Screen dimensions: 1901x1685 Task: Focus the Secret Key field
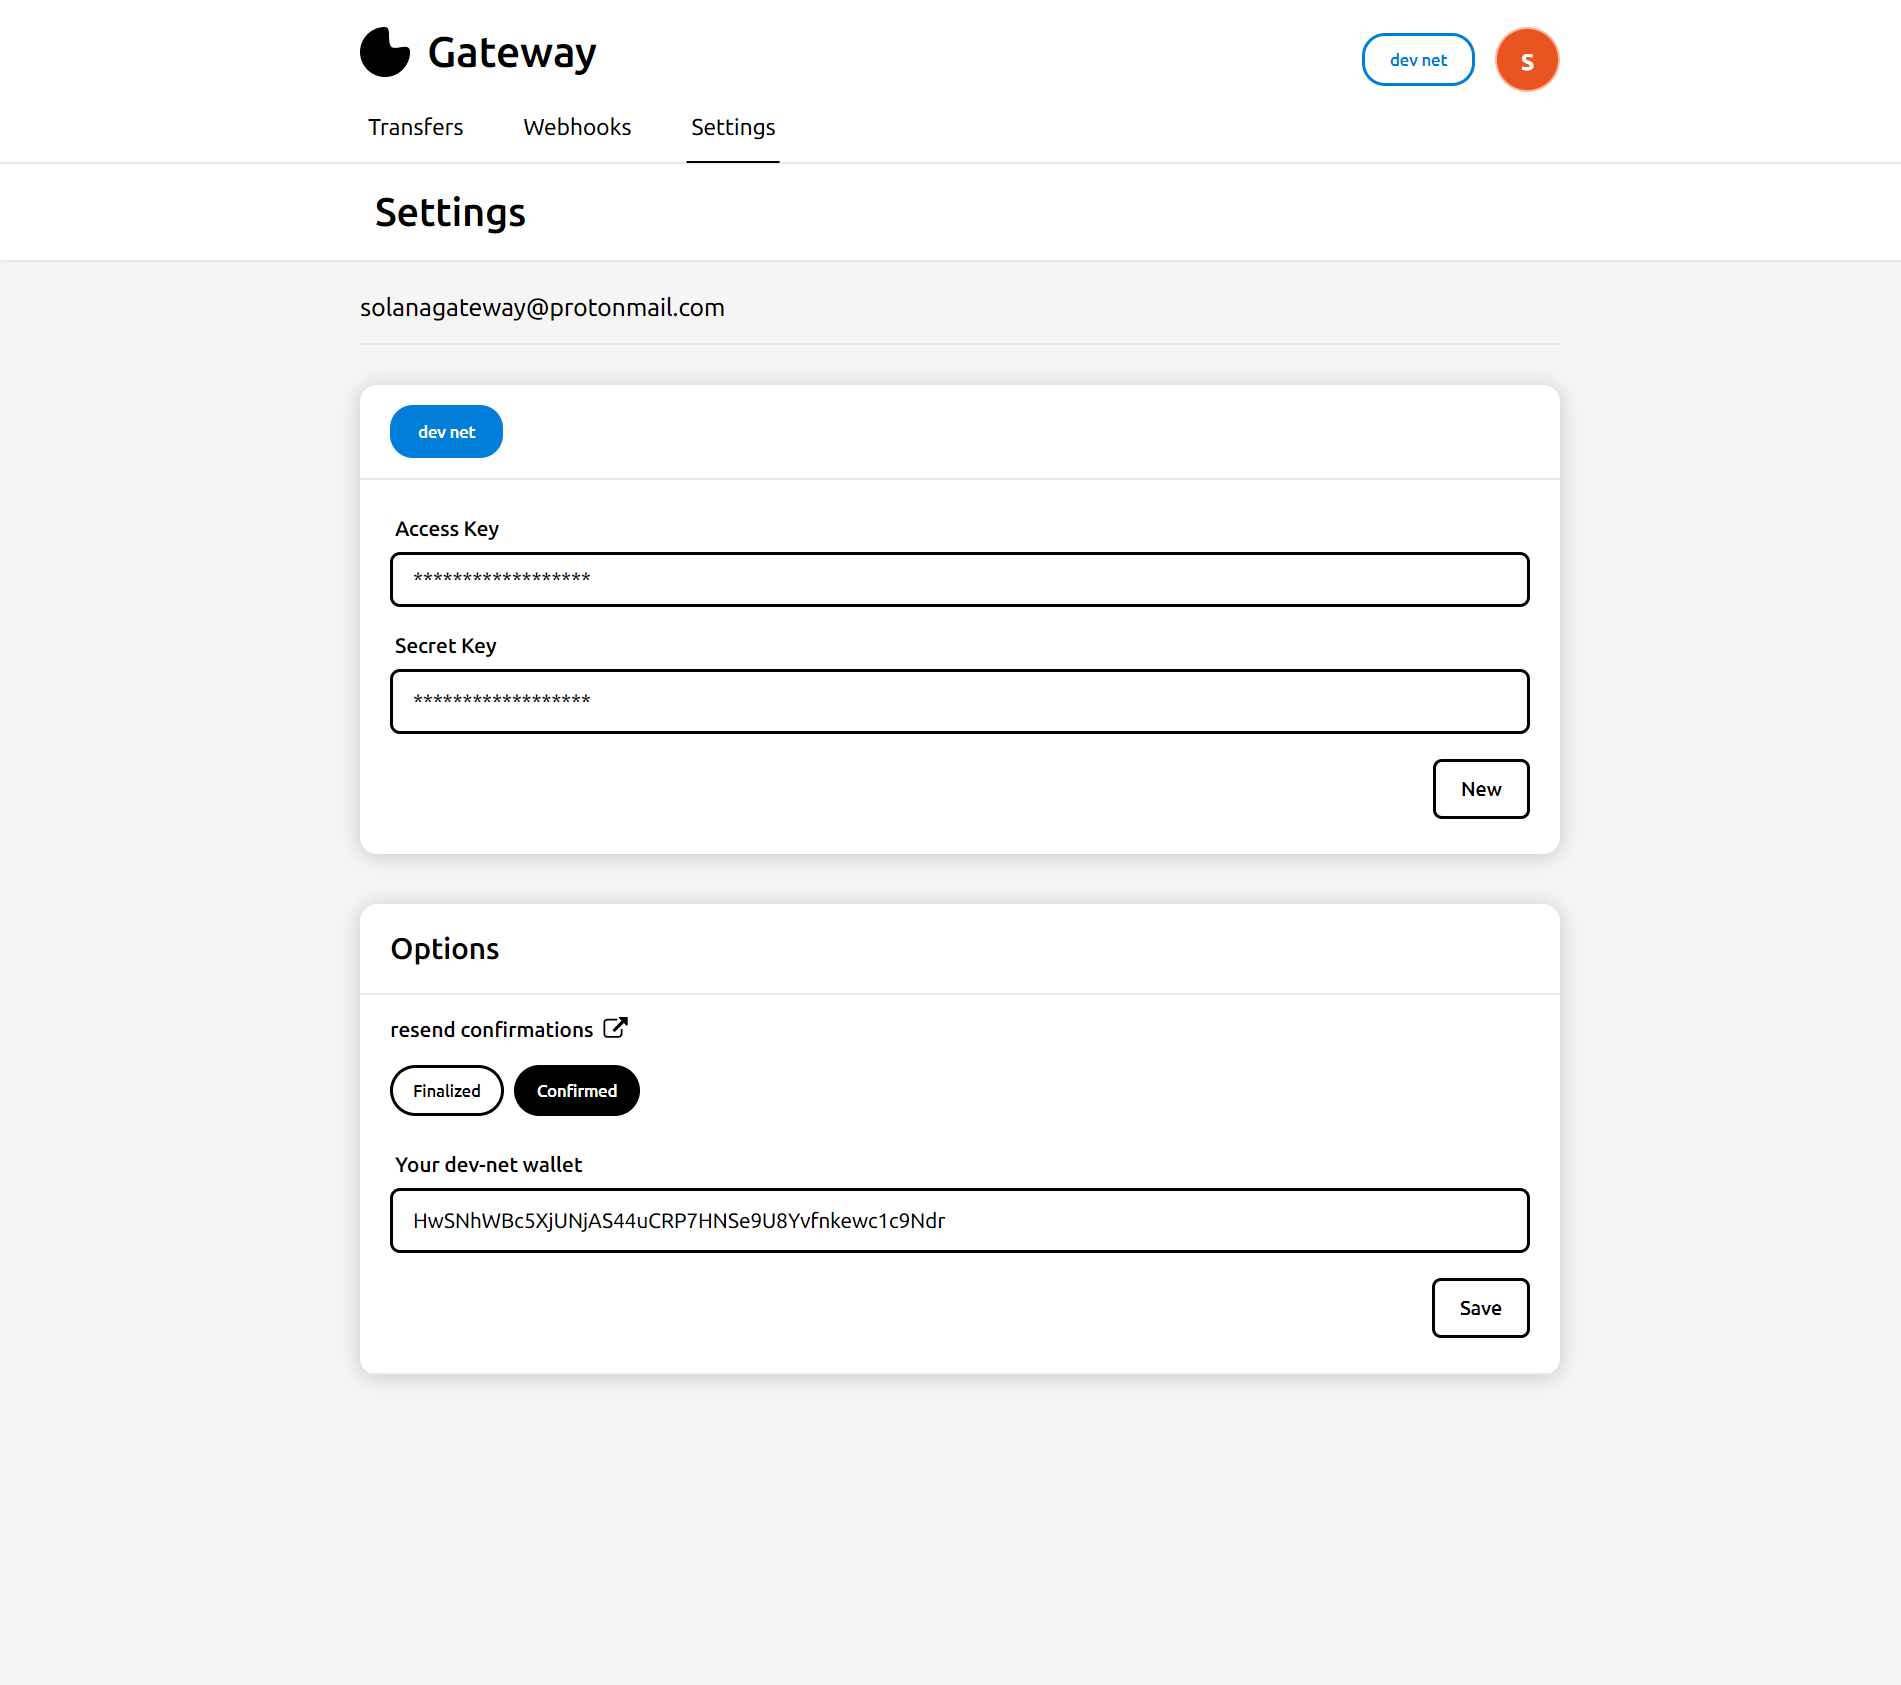tap(959, 701)
